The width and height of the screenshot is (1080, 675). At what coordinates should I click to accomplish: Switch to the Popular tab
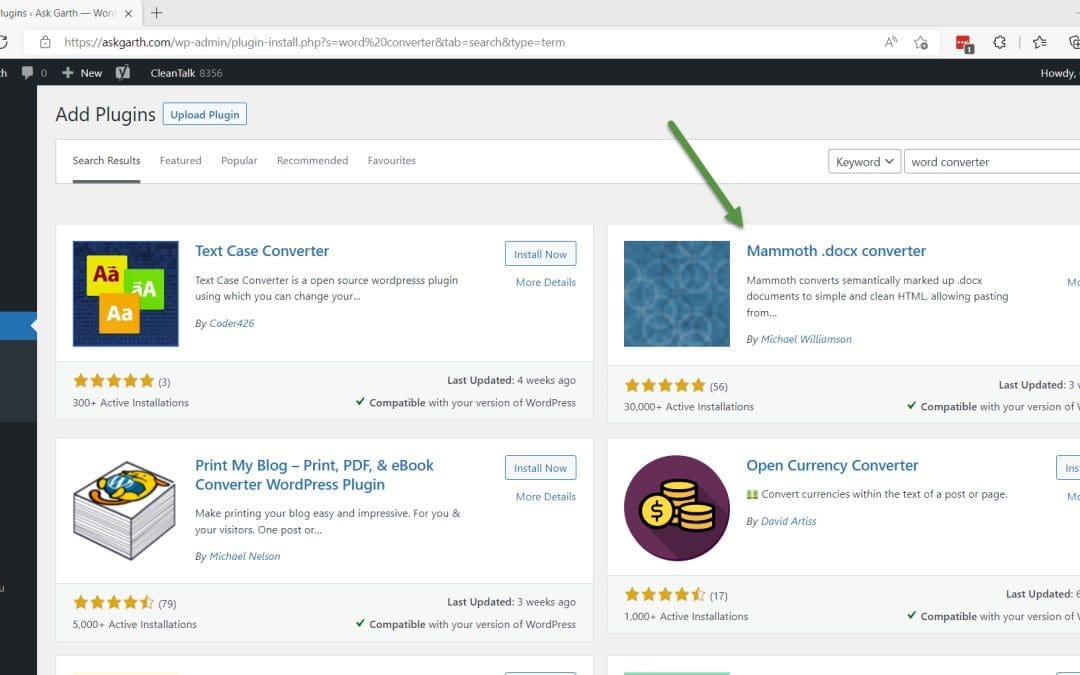(239, 160)
